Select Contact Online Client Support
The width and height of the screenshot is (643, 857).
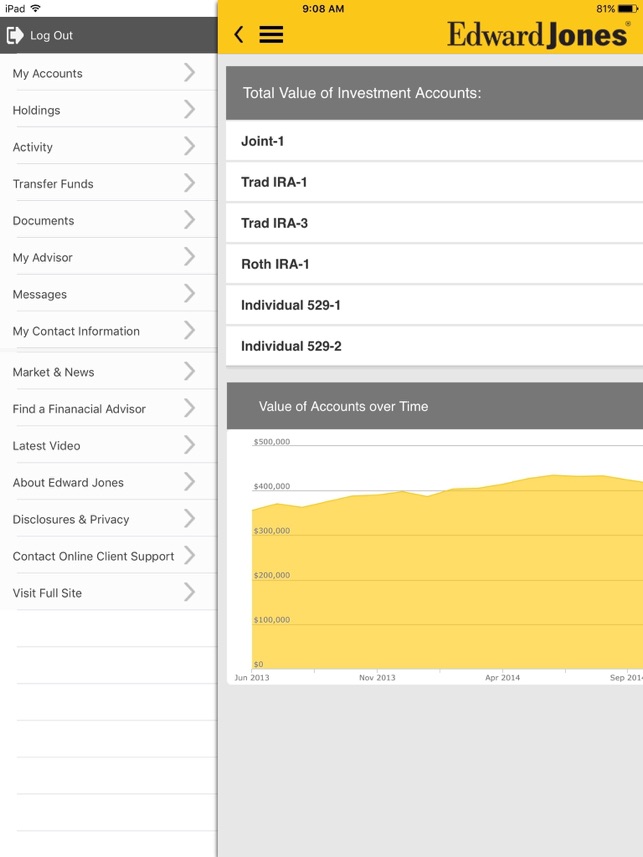pyautogui.click(x=108, y=556)
